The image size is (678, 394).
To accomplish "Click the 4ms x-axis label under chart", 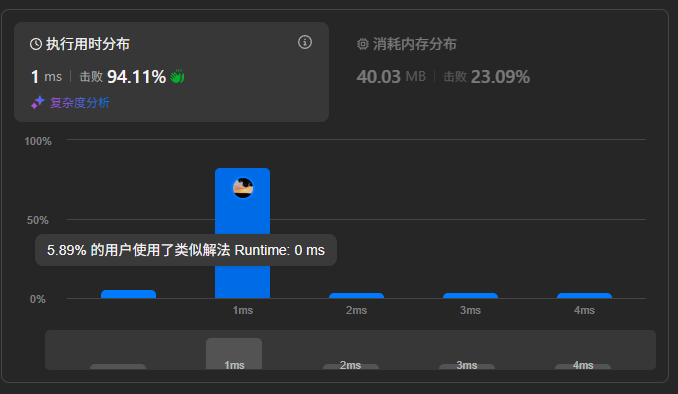I will coord(585,310).
